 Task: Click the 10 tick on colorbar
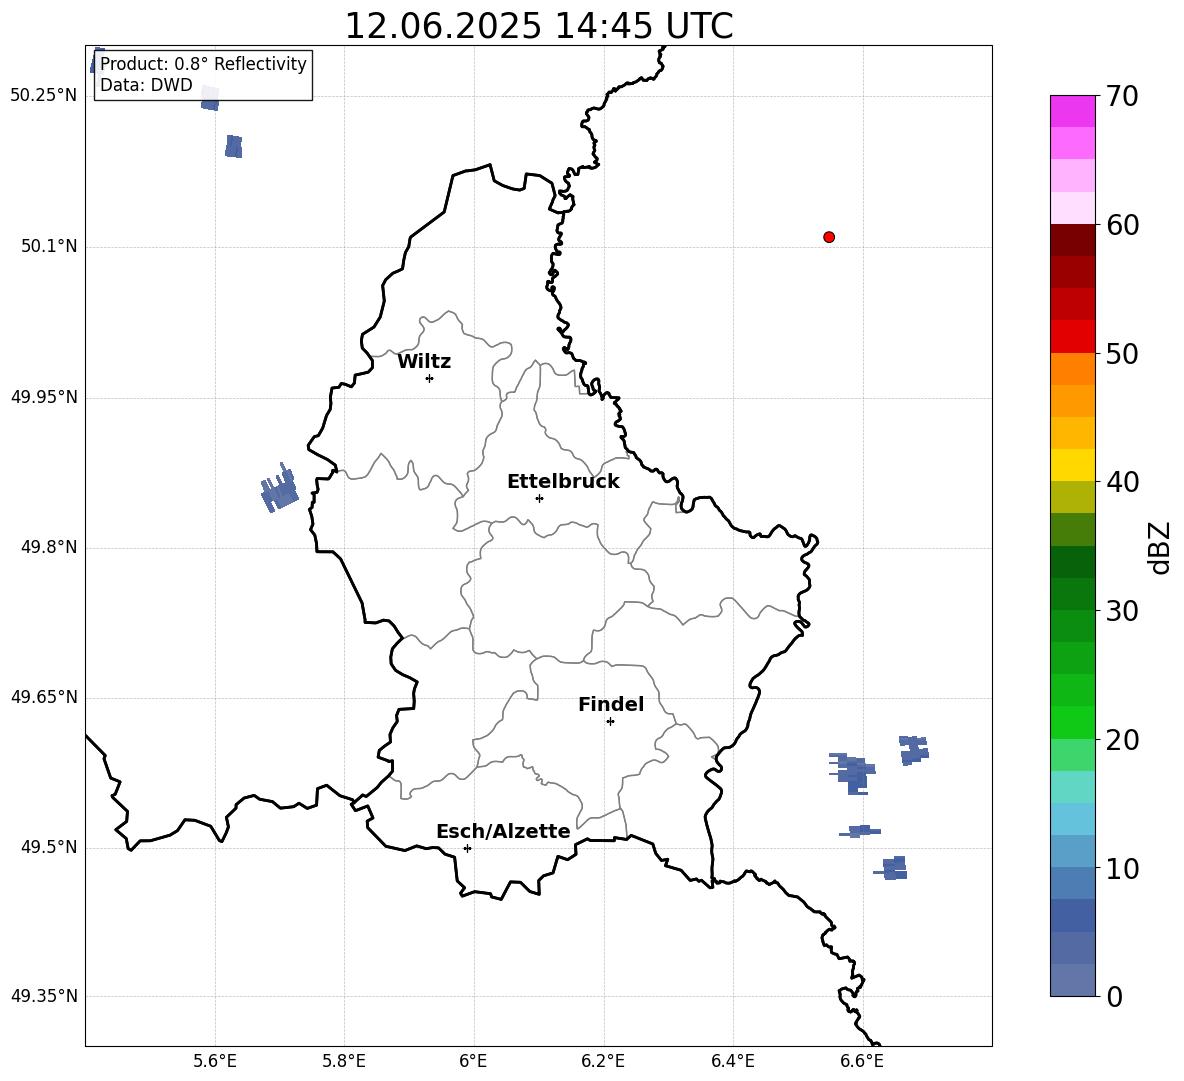[1122, 868]
